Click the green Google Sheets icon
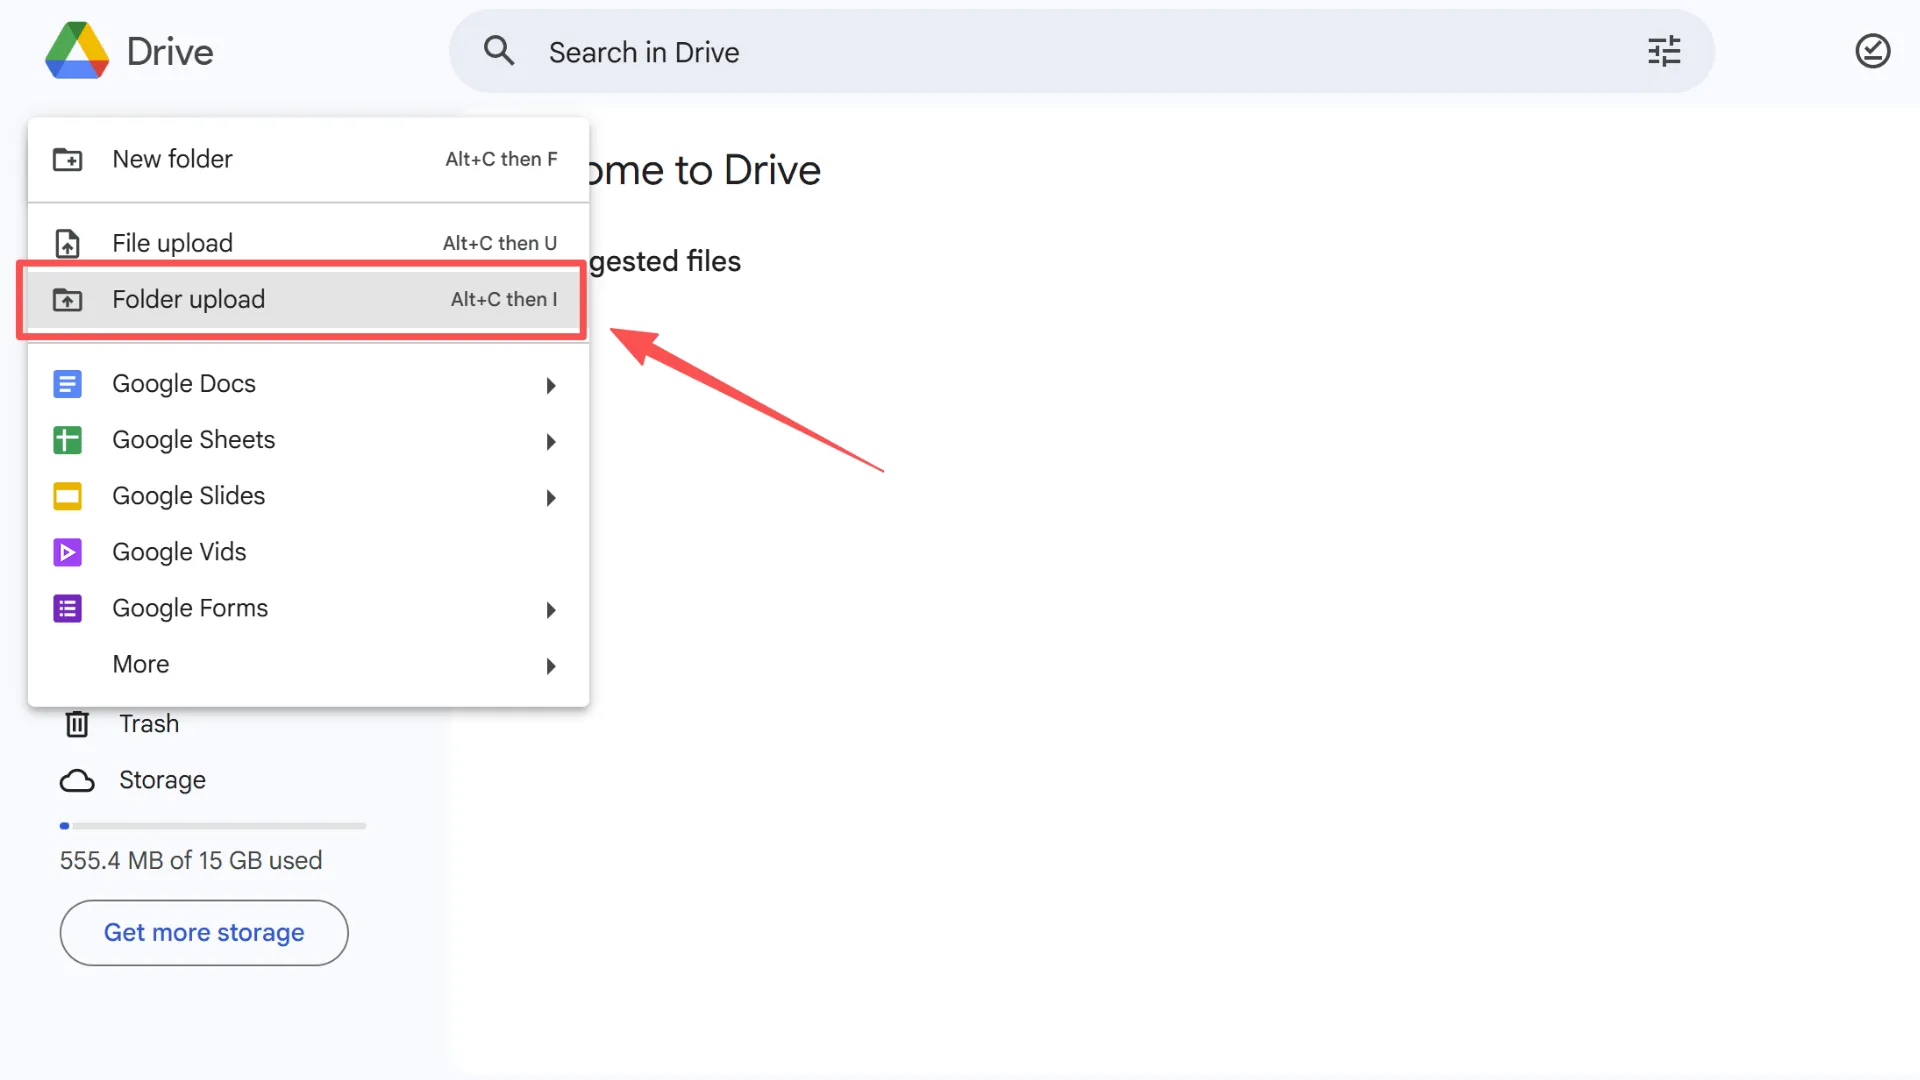 (67, 440)
